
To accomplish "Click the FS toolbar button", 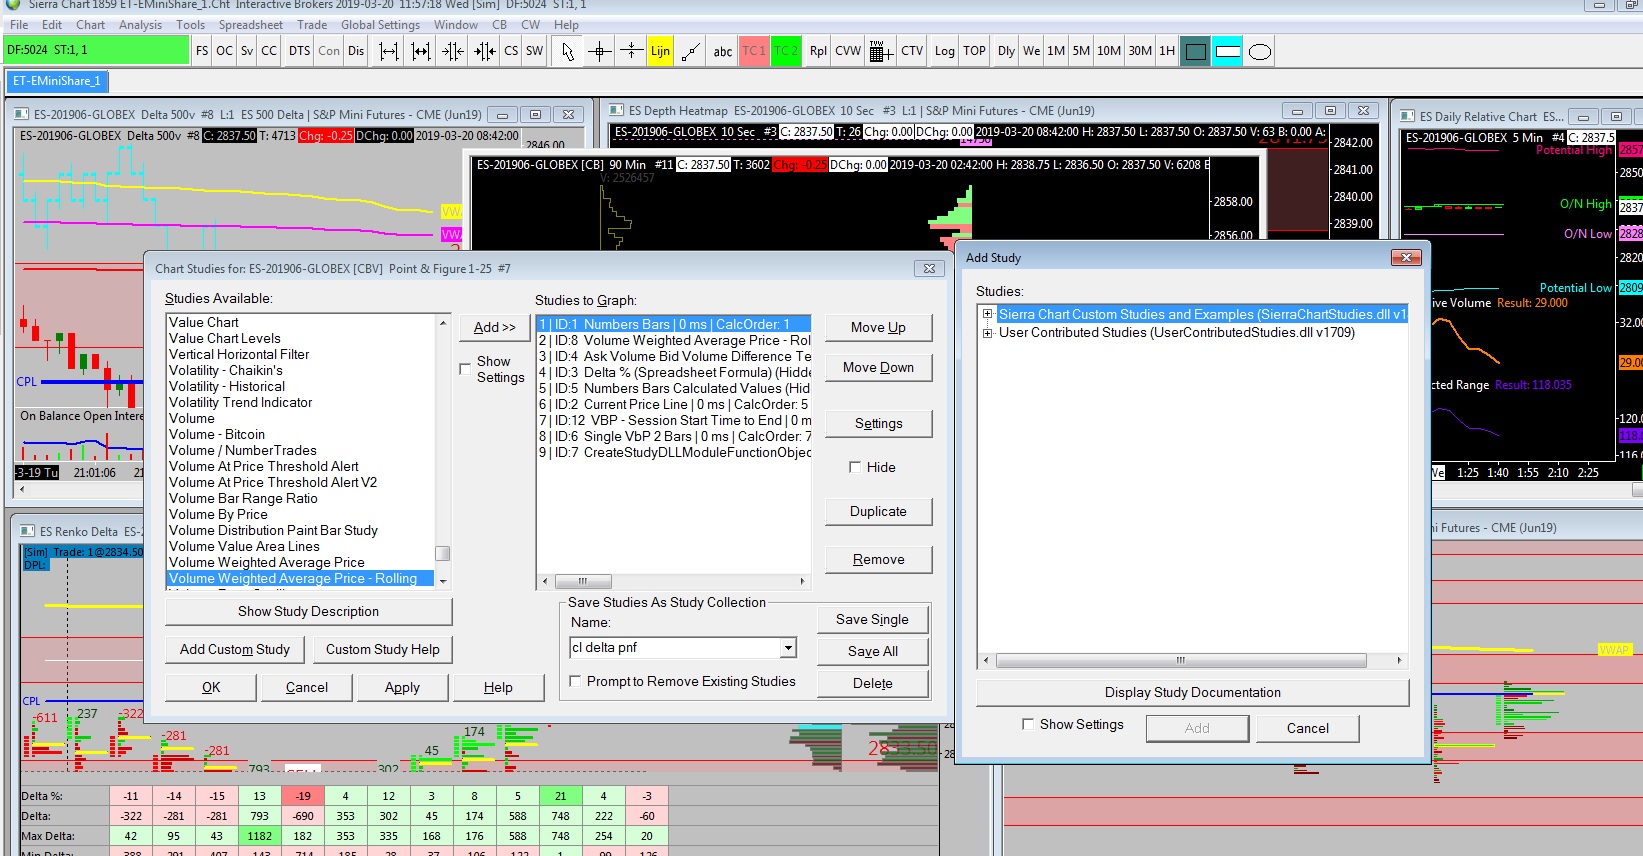I will tap(202, 51).
